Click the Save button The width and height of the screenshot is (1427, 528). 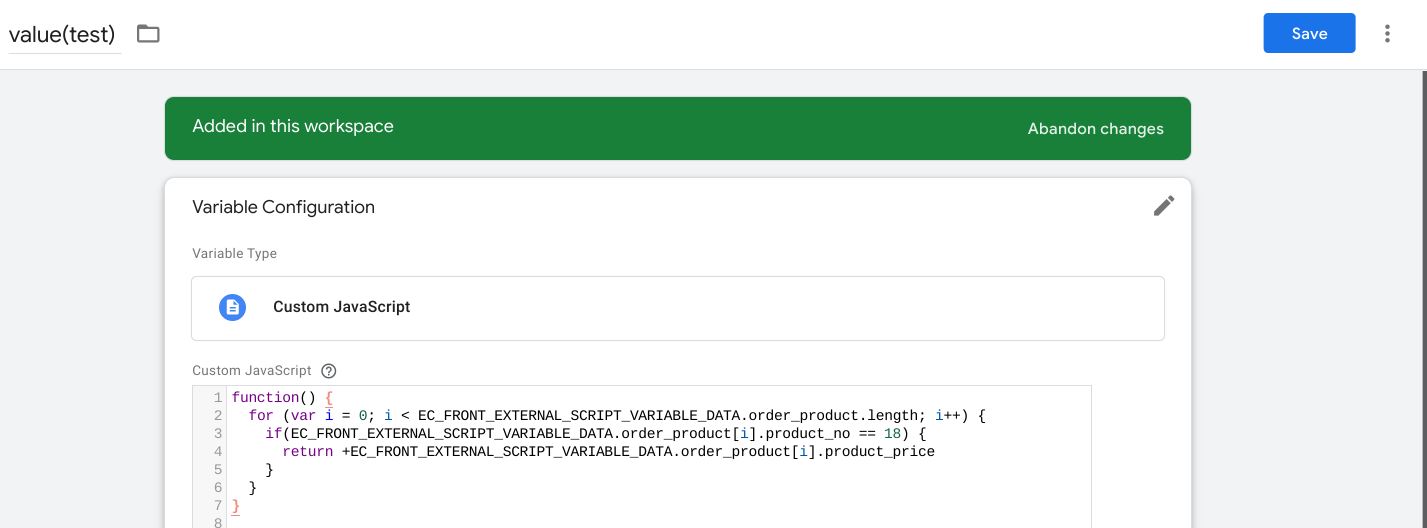1309,33
